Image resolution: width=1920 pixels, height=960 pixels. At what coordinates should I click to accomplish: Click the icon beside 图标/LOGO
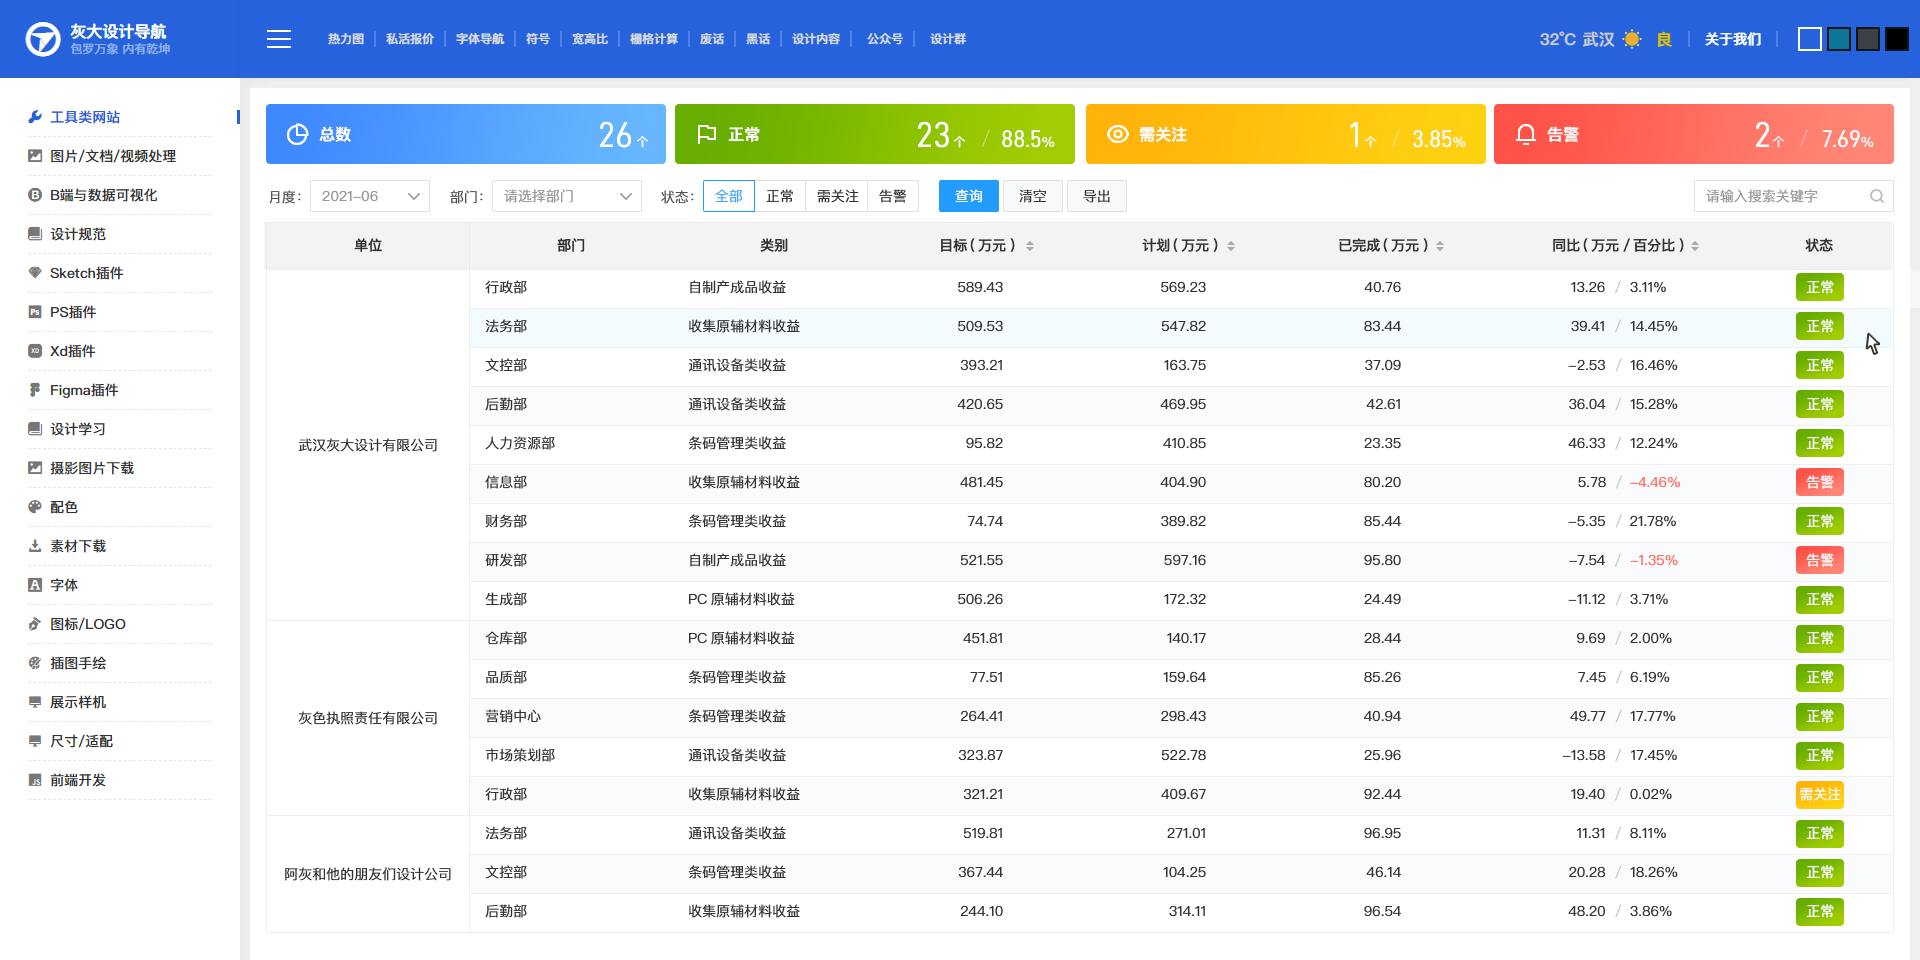35,624
